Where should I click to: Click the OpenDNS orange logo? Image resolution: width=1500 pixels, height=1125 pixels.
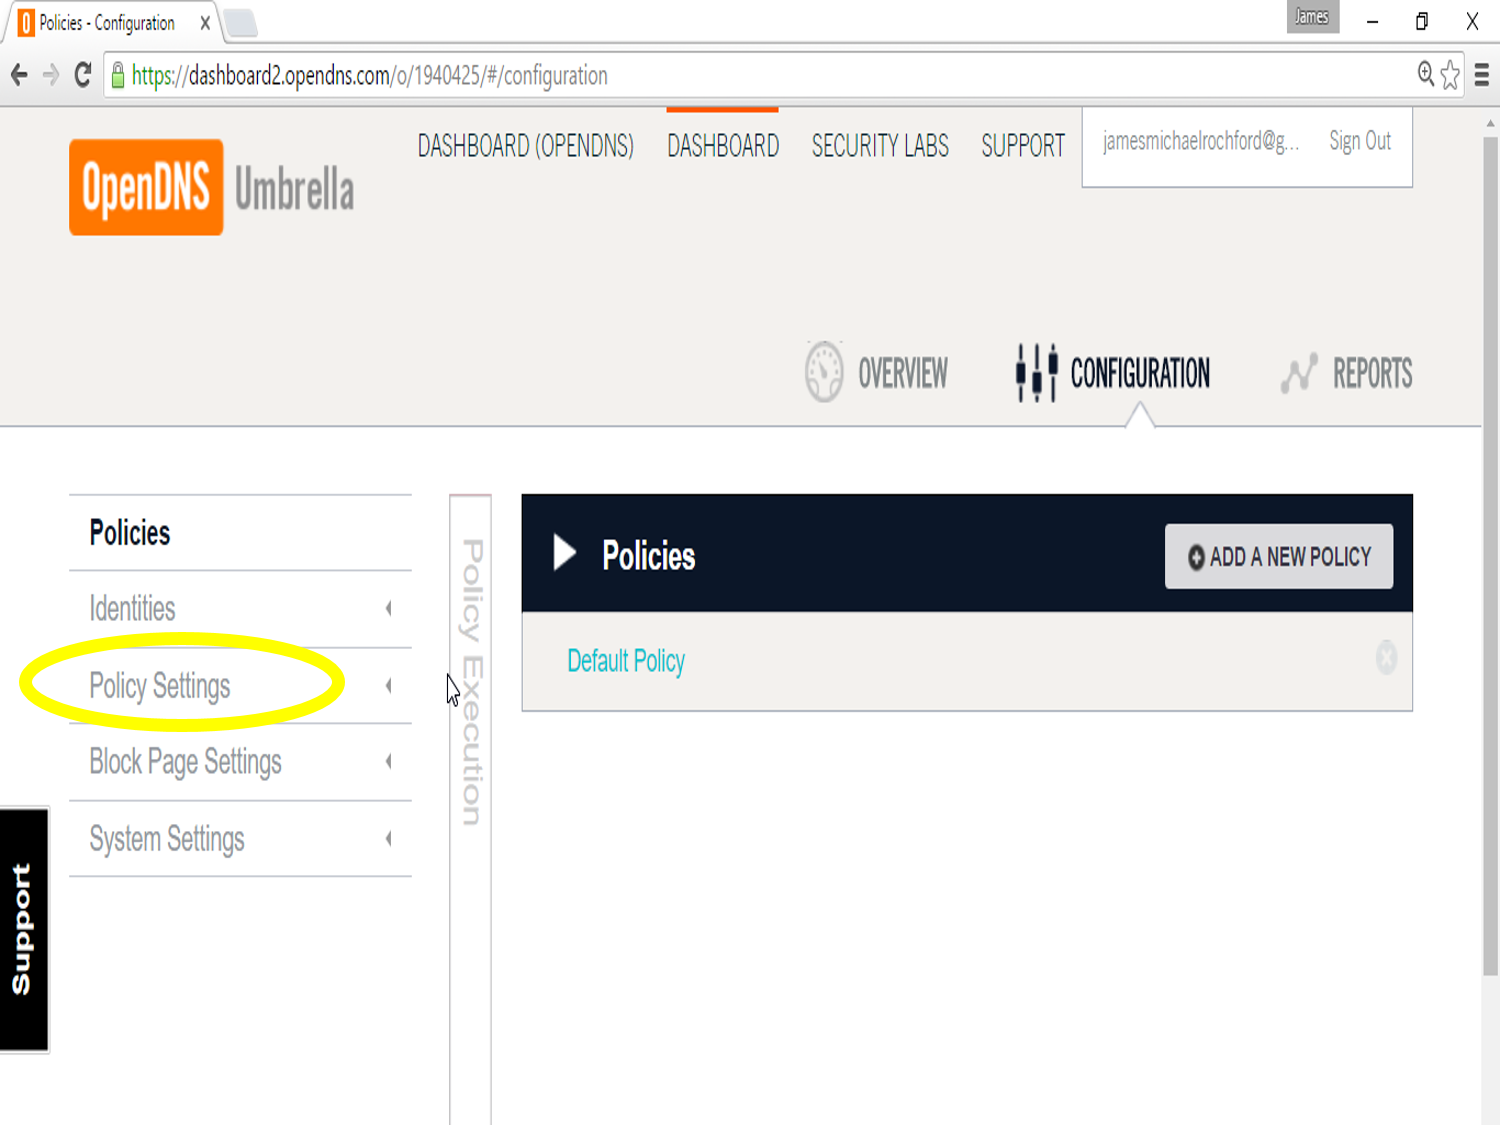coord(146,187)
